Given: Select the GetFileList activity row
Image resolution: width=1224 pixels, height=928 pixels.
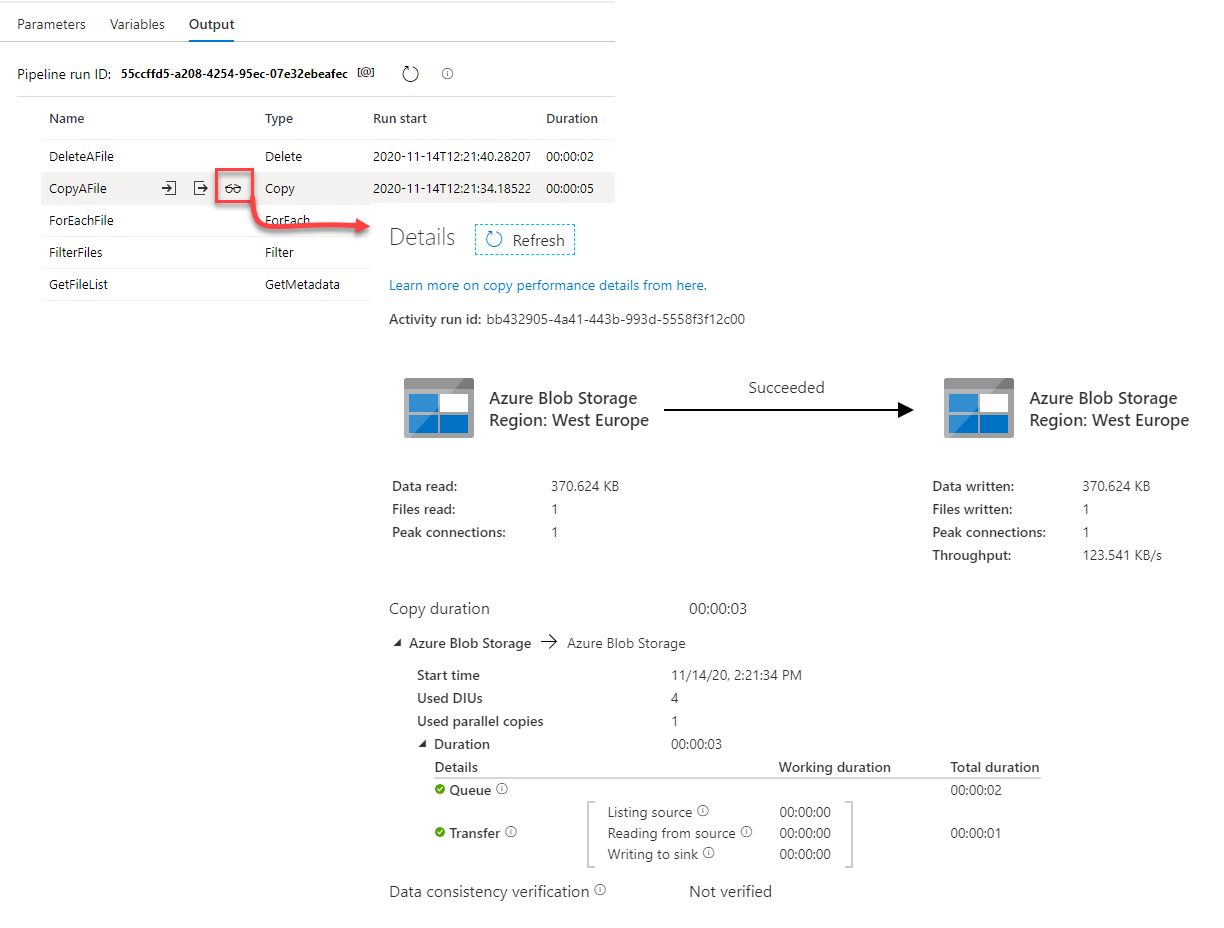Looking at the screenshot, I should (205, 284).
